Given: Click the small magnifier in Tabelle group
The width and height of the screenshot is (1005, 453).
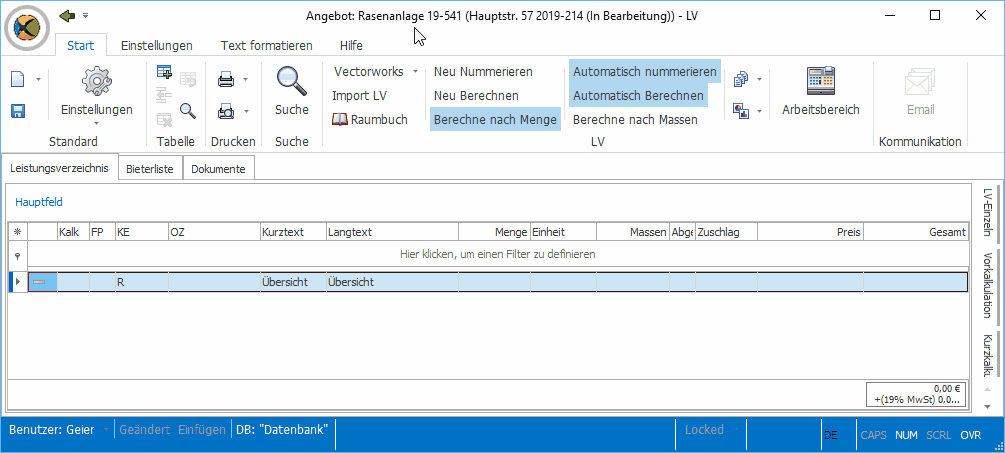Looking at the screenshot, I should (x=187, y=110).
